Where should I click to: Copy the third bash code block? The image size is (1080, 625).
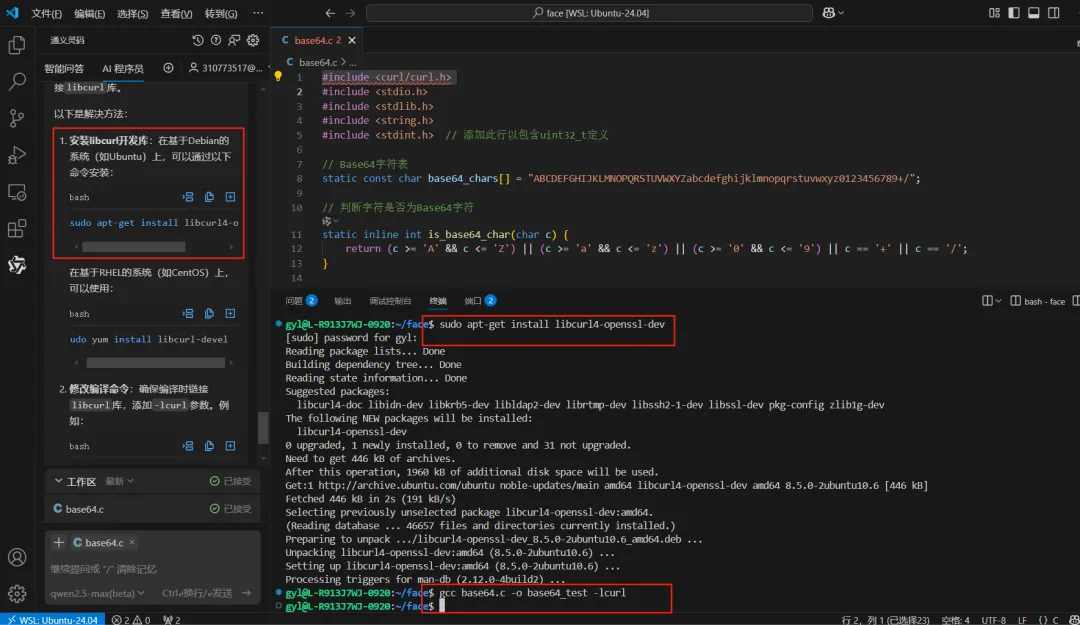coord(209,446)
